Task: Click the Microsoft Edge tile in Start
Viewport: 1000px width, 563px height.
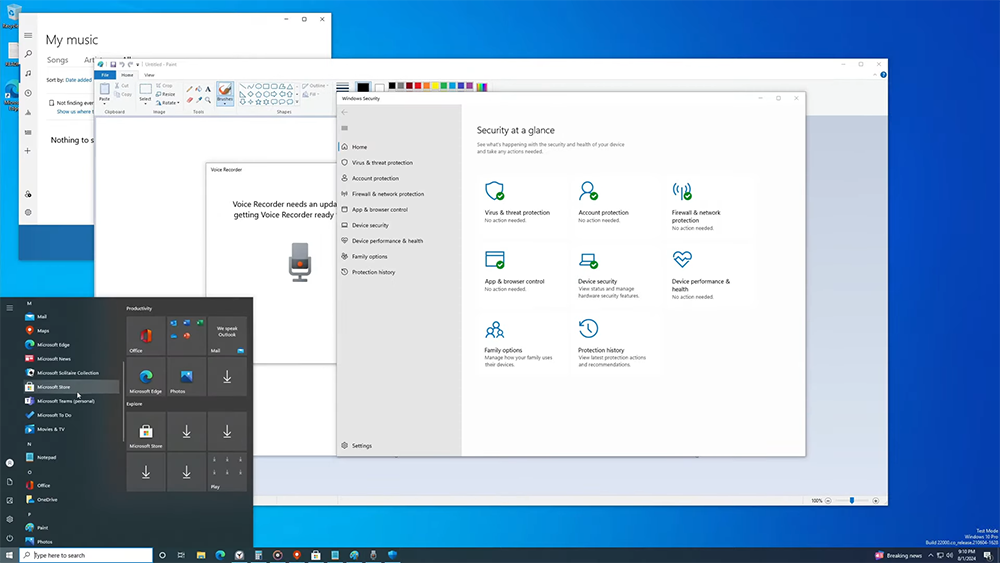Action: coord(146,377)
